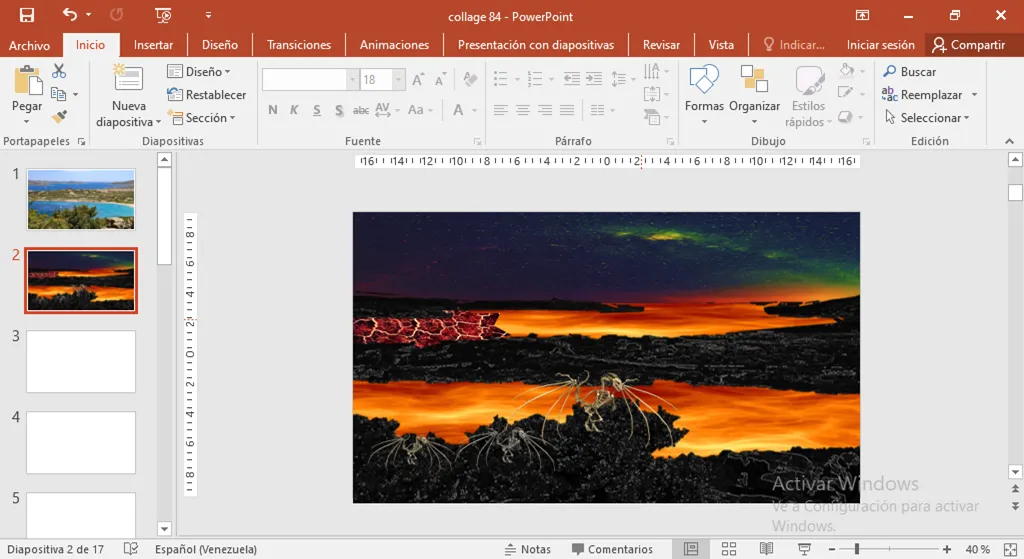Click the Undo arrow icon
The image size is (1024, 559).
[x=69, y=15]
